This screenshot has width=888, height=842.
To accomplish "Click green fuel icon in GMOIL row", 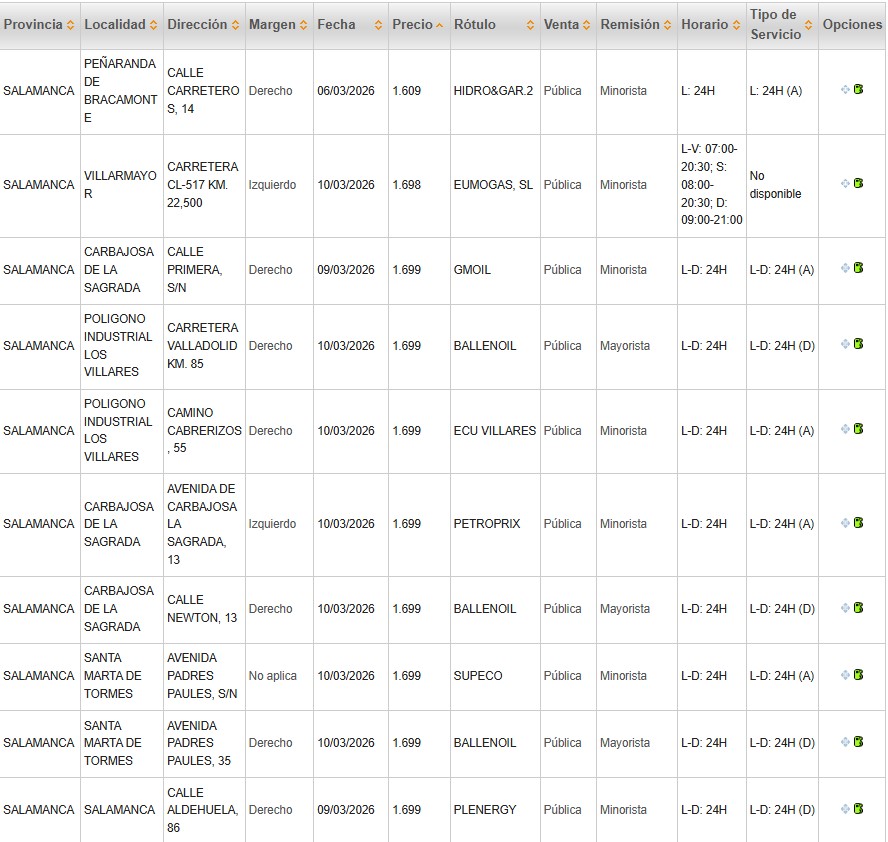I will (859, 269).
